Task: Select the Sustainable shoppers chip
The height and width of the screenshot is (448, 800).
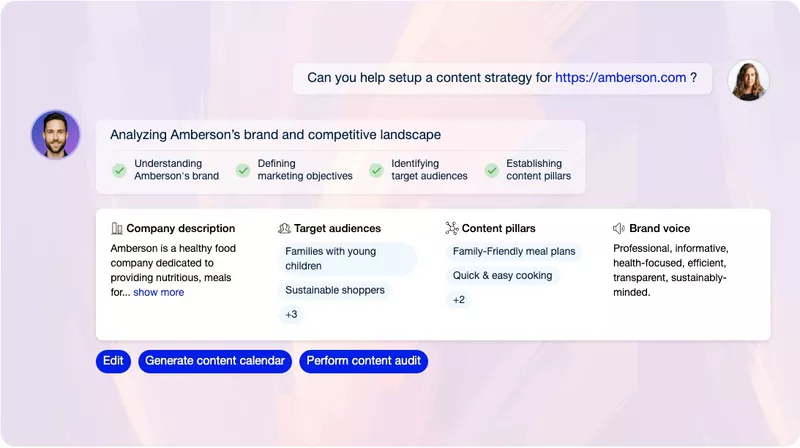Action: 334,290
